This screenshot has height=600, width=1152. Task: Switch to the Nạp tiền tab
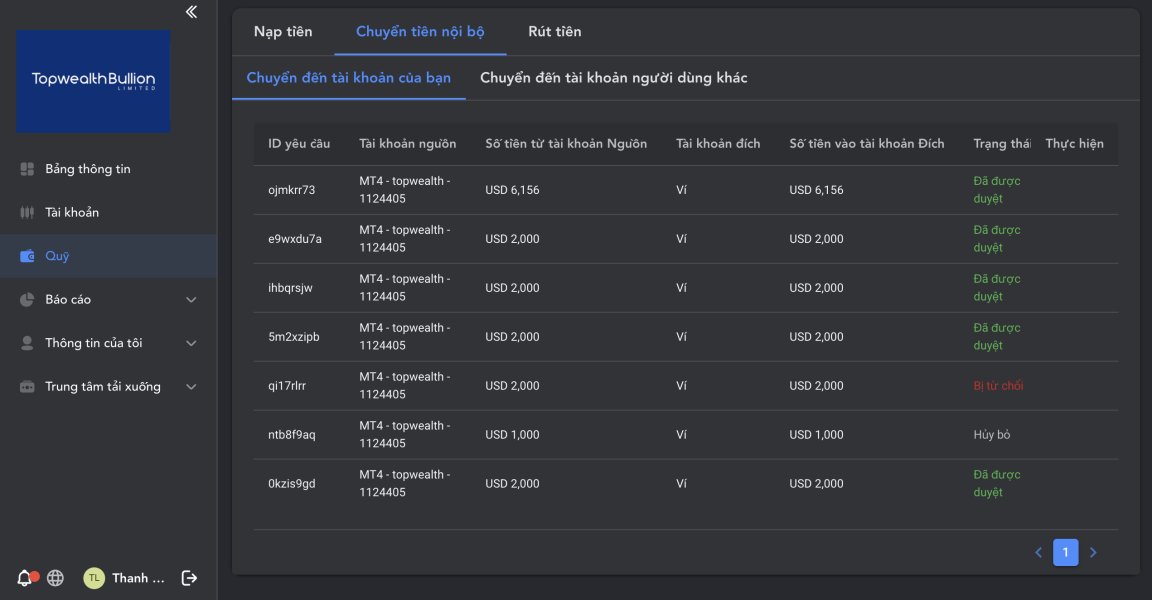pyautogui.click(x=283, y=32)
